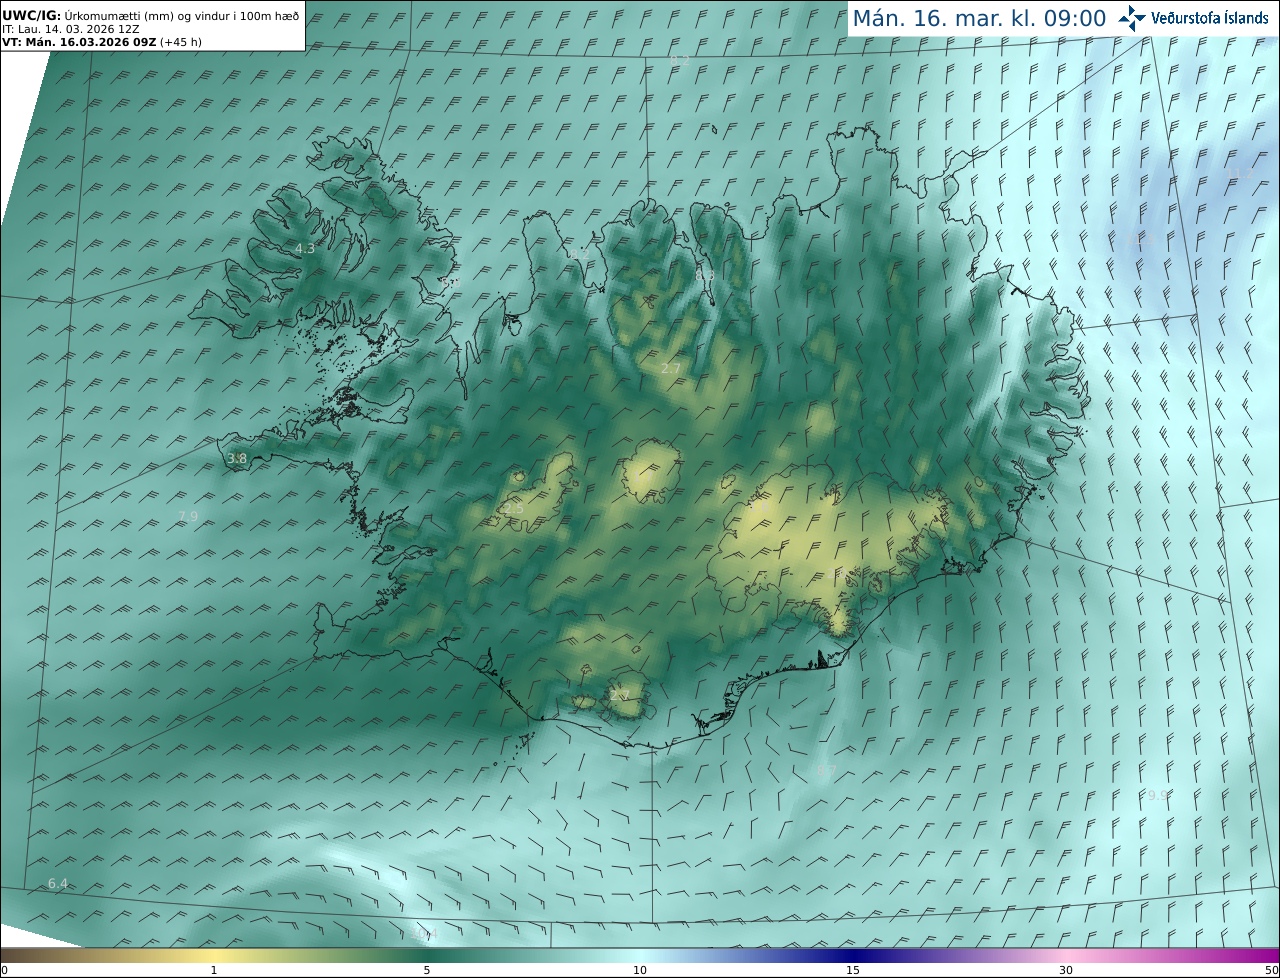
Task: Click the Veðurstofa Íslands logo
Action: (1194, 18)
